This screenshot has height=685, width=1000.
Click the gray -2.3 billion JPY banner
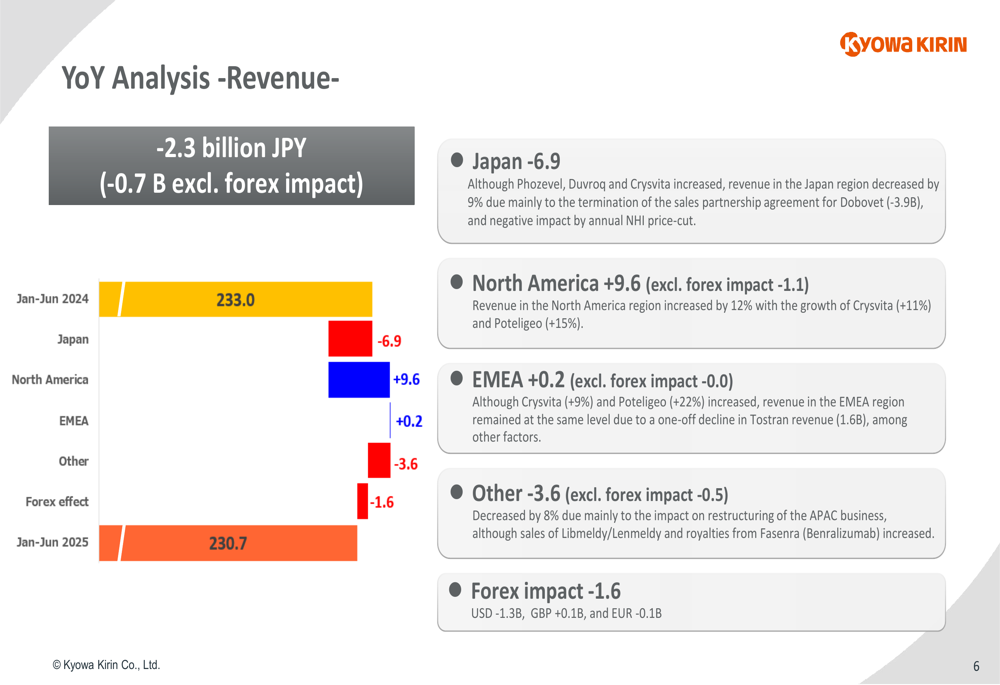point(232,166)
